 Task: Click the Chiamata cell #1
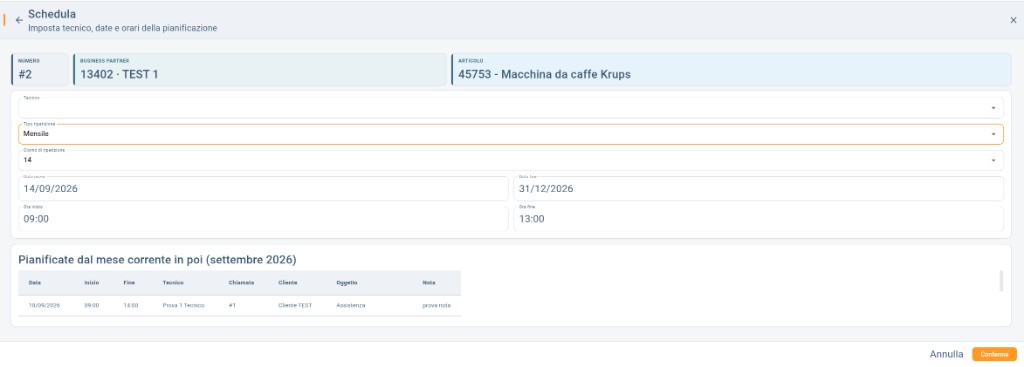[232, 306]
